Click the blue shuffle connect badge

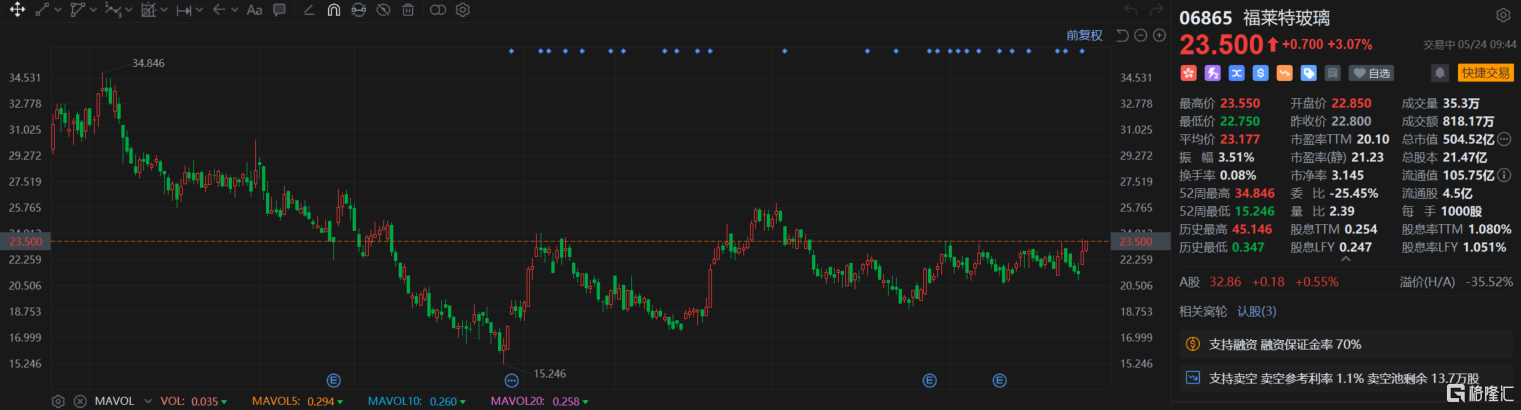click(1237, 73)
